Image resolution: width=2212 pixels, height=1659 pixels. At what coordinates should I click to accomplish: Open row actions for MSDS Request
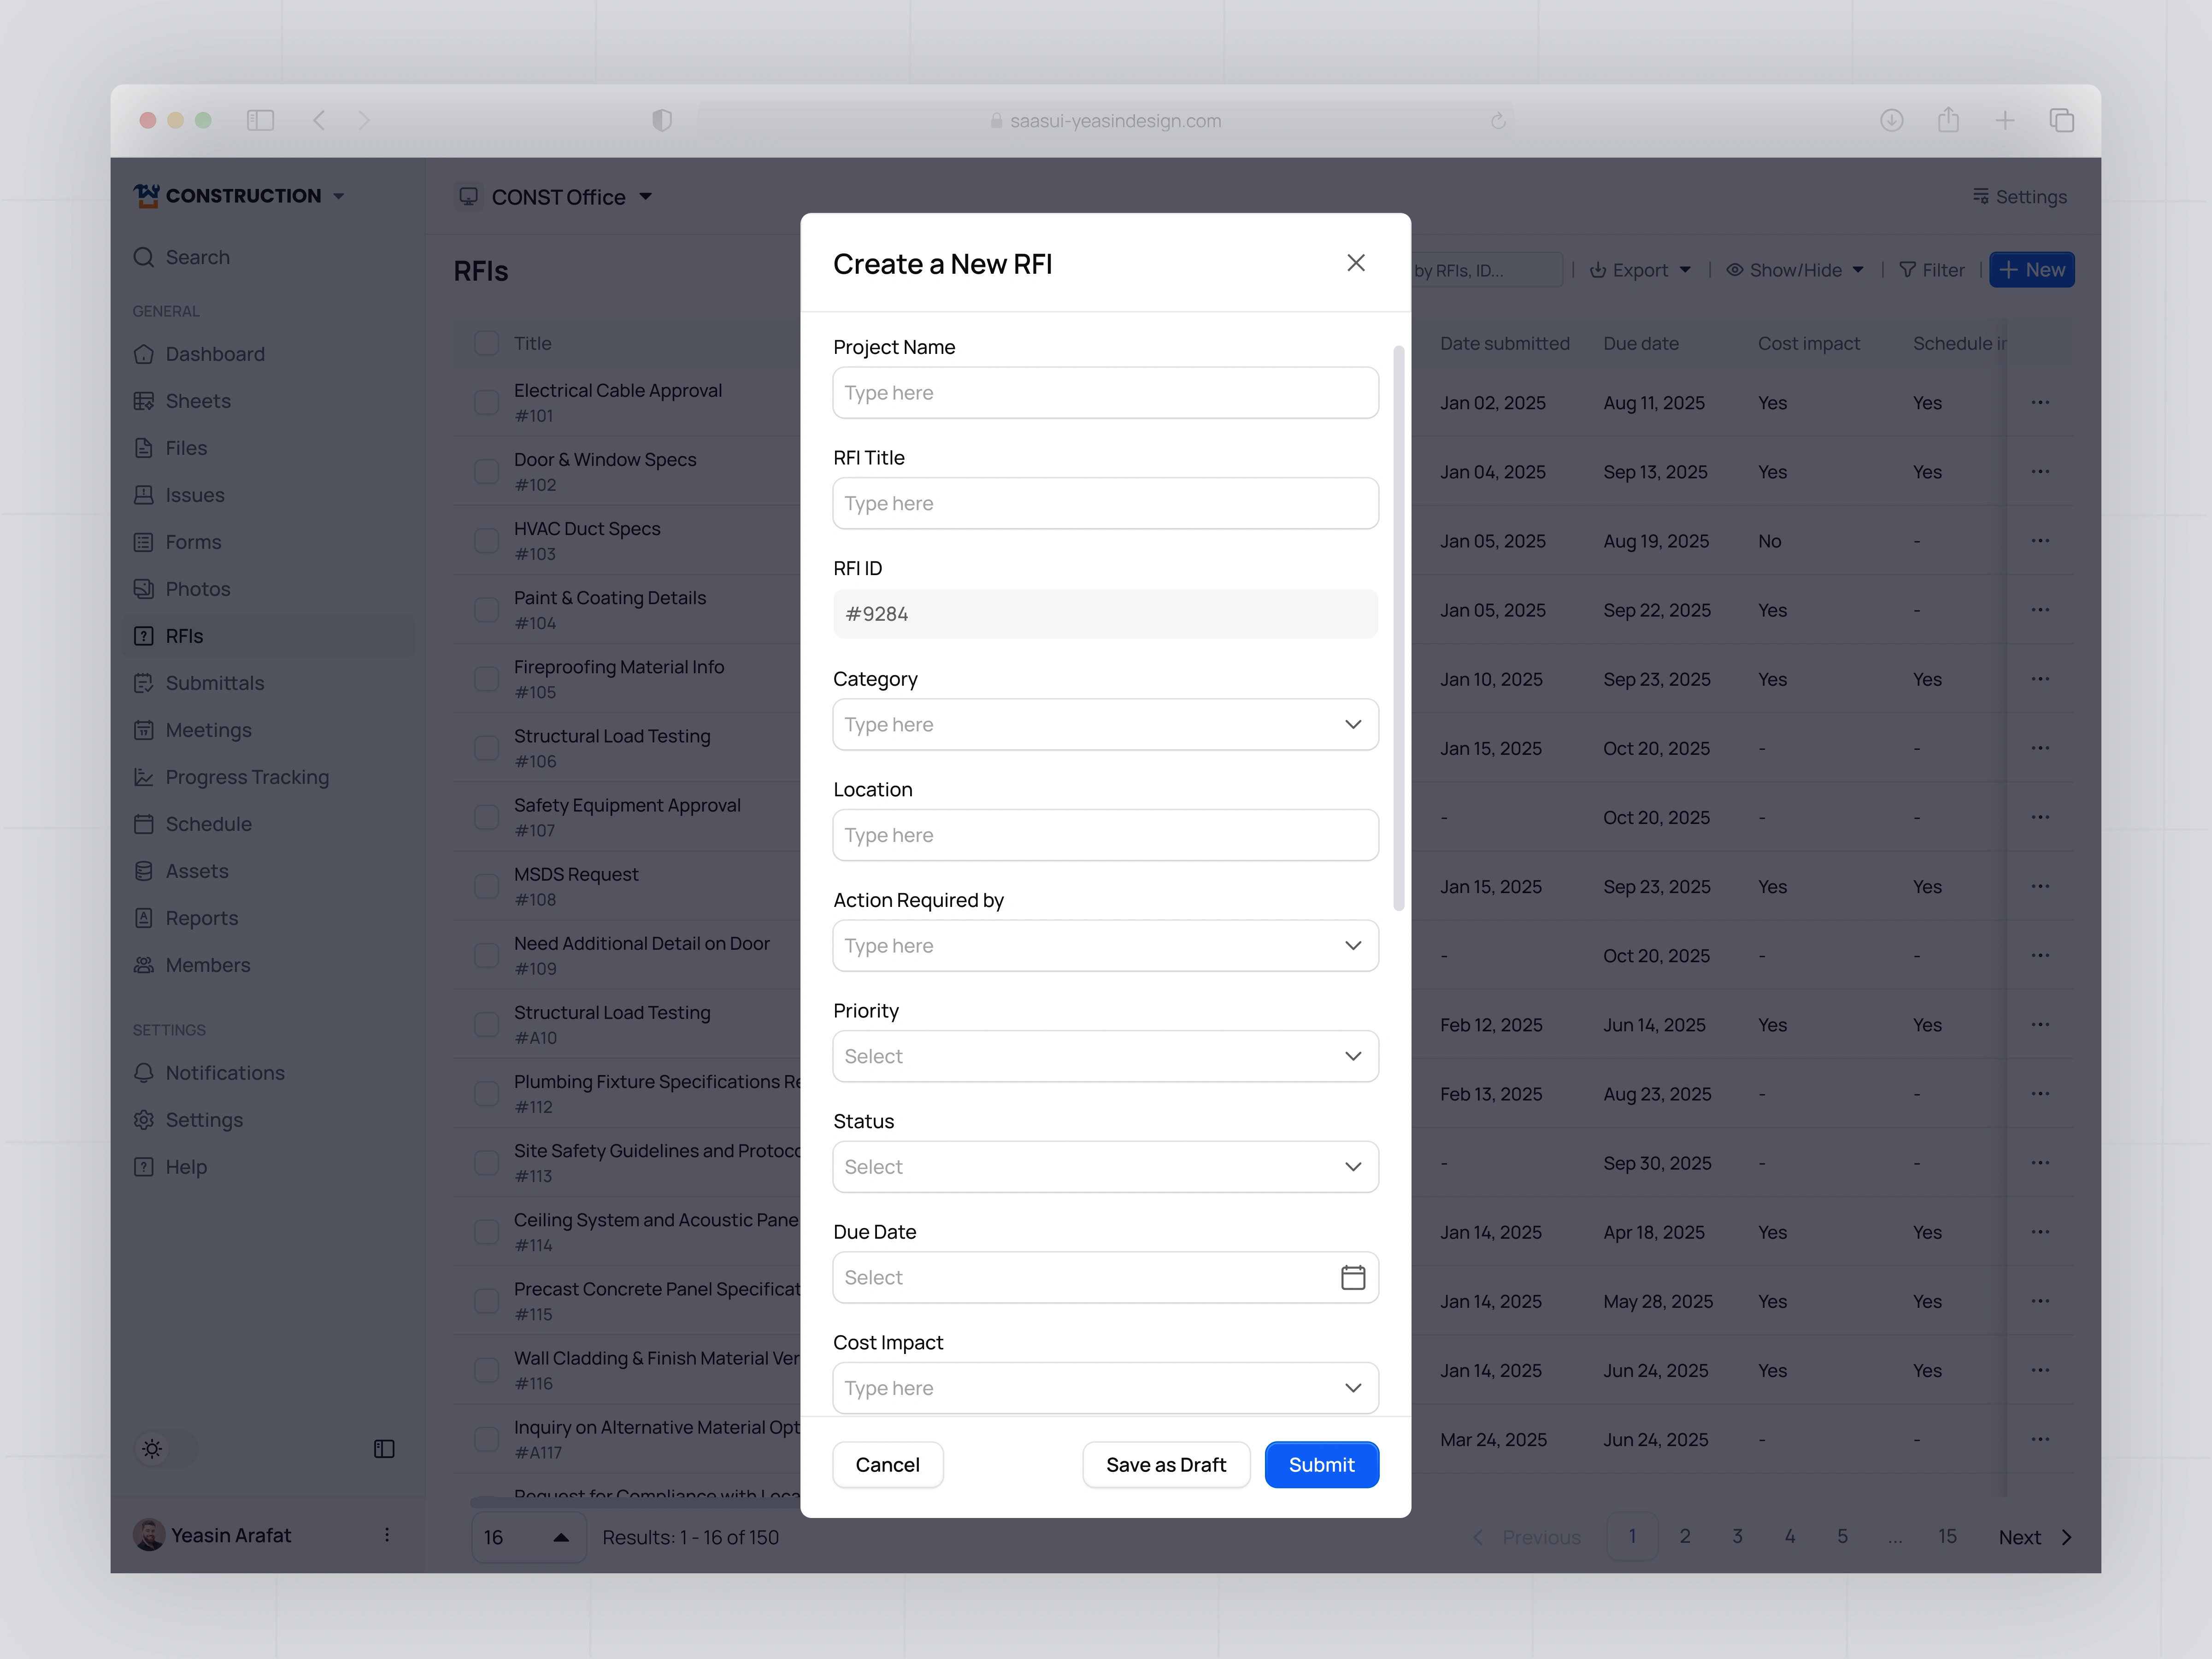pyautogui.click(x=2040, y=886)
